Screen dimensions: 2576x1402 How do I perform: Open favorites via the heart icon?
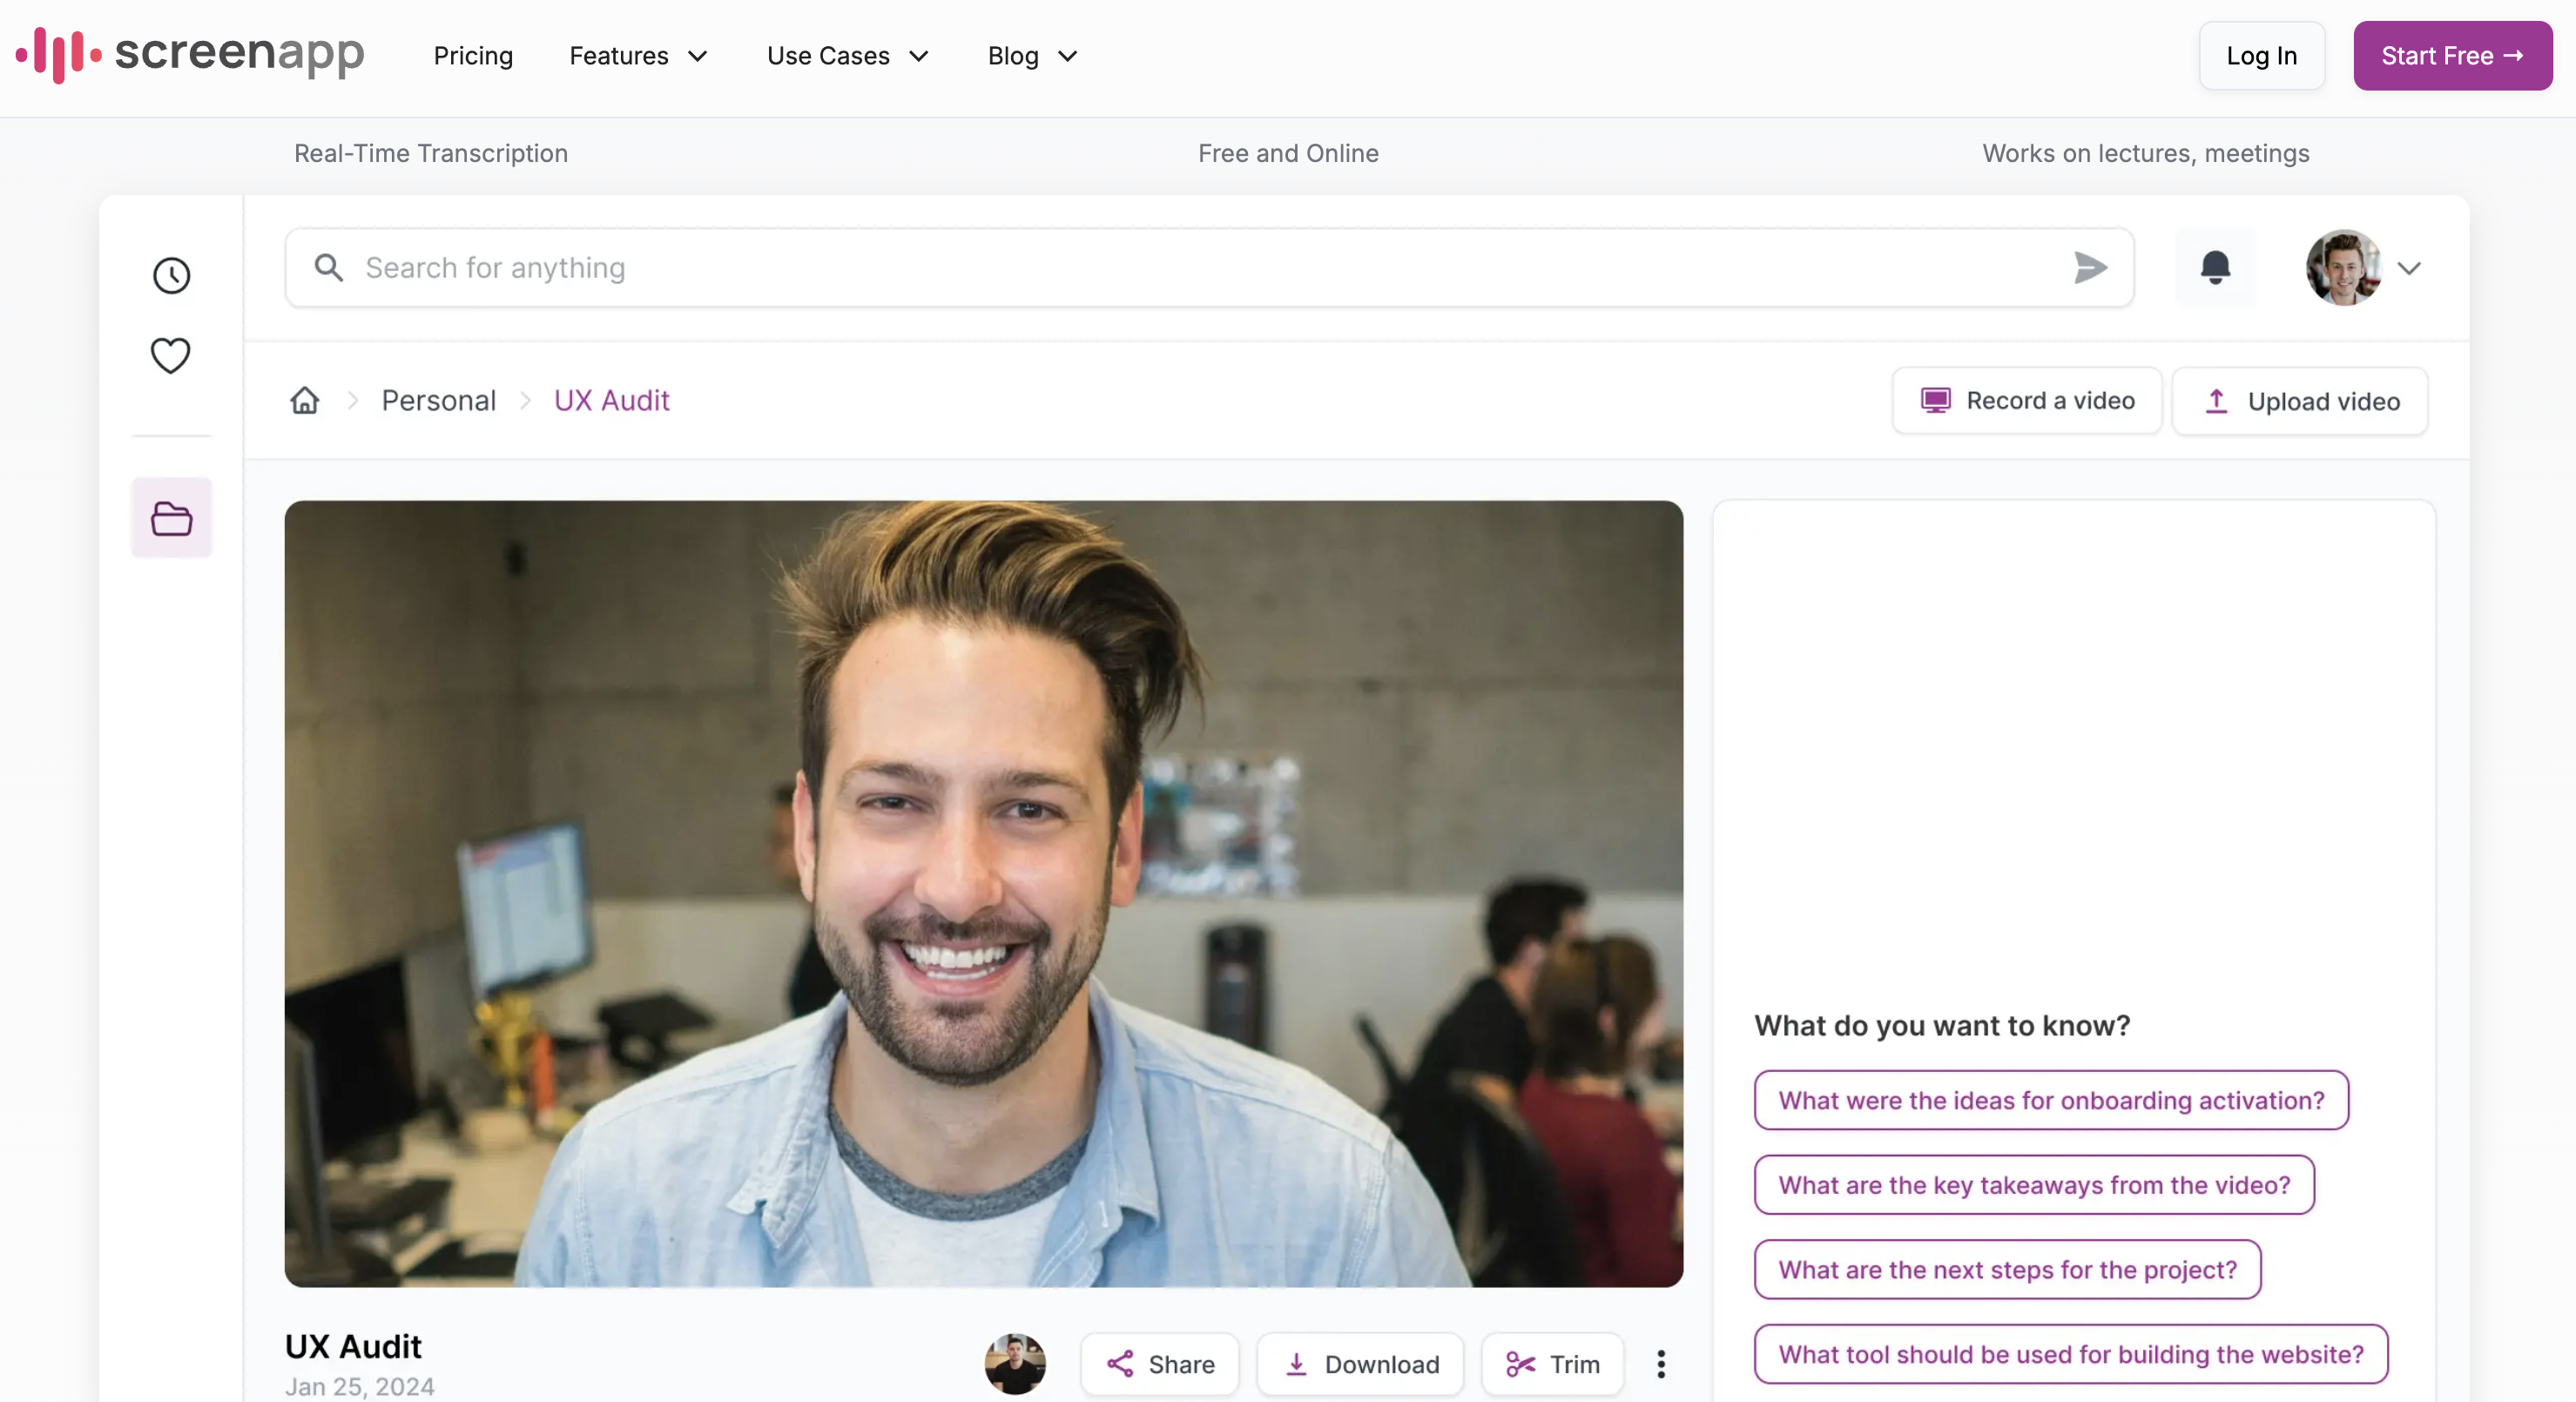[x=171, y=355]
